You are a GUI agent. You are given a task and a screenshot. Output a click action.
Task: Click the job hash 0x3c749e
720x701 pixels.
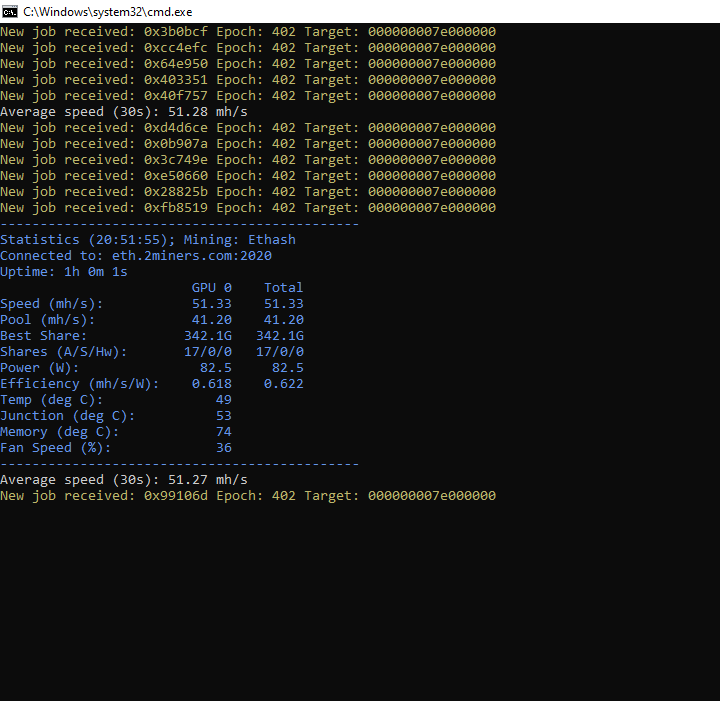(x=176, y=160)
